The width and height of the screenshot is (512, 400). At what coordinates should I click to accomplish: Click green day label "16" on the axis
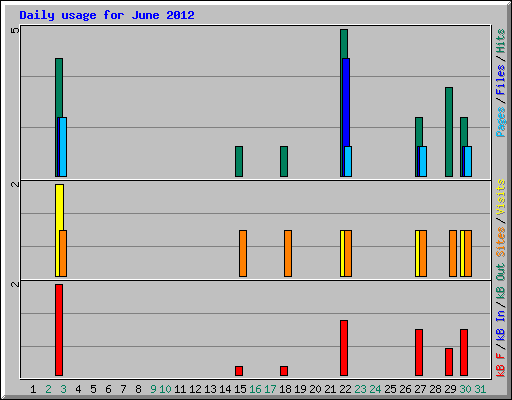[255, 389]
